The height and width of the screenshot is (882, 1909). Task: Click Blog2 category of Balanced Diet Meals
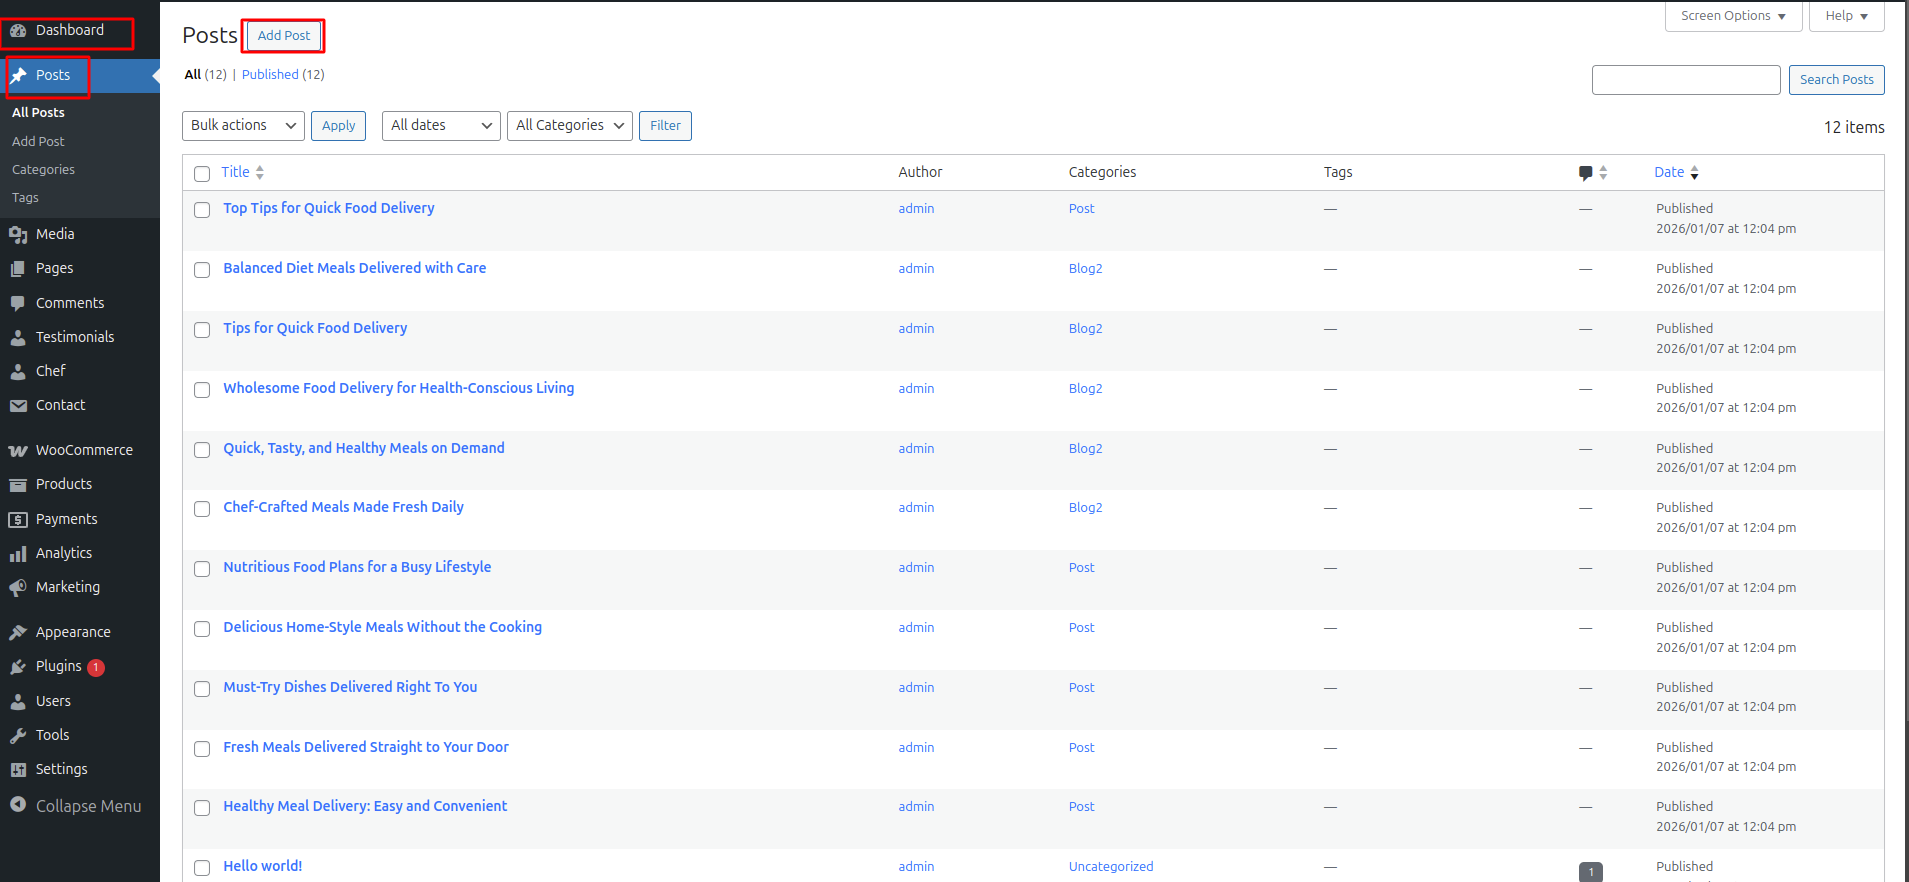coord(1085,269)
